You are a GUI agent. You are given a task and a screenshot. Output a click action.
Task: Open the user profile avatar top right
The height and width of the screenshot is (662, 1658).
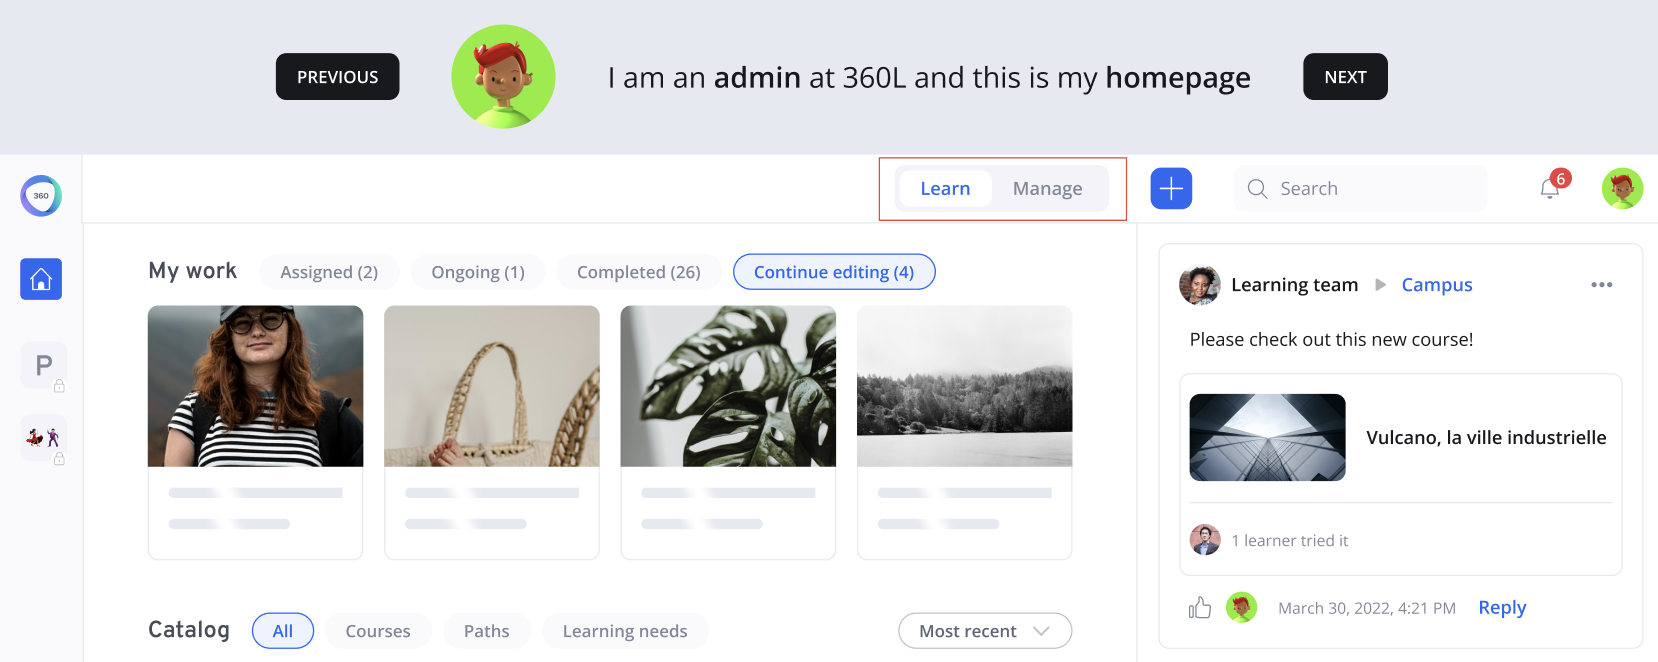[1622, 188]
